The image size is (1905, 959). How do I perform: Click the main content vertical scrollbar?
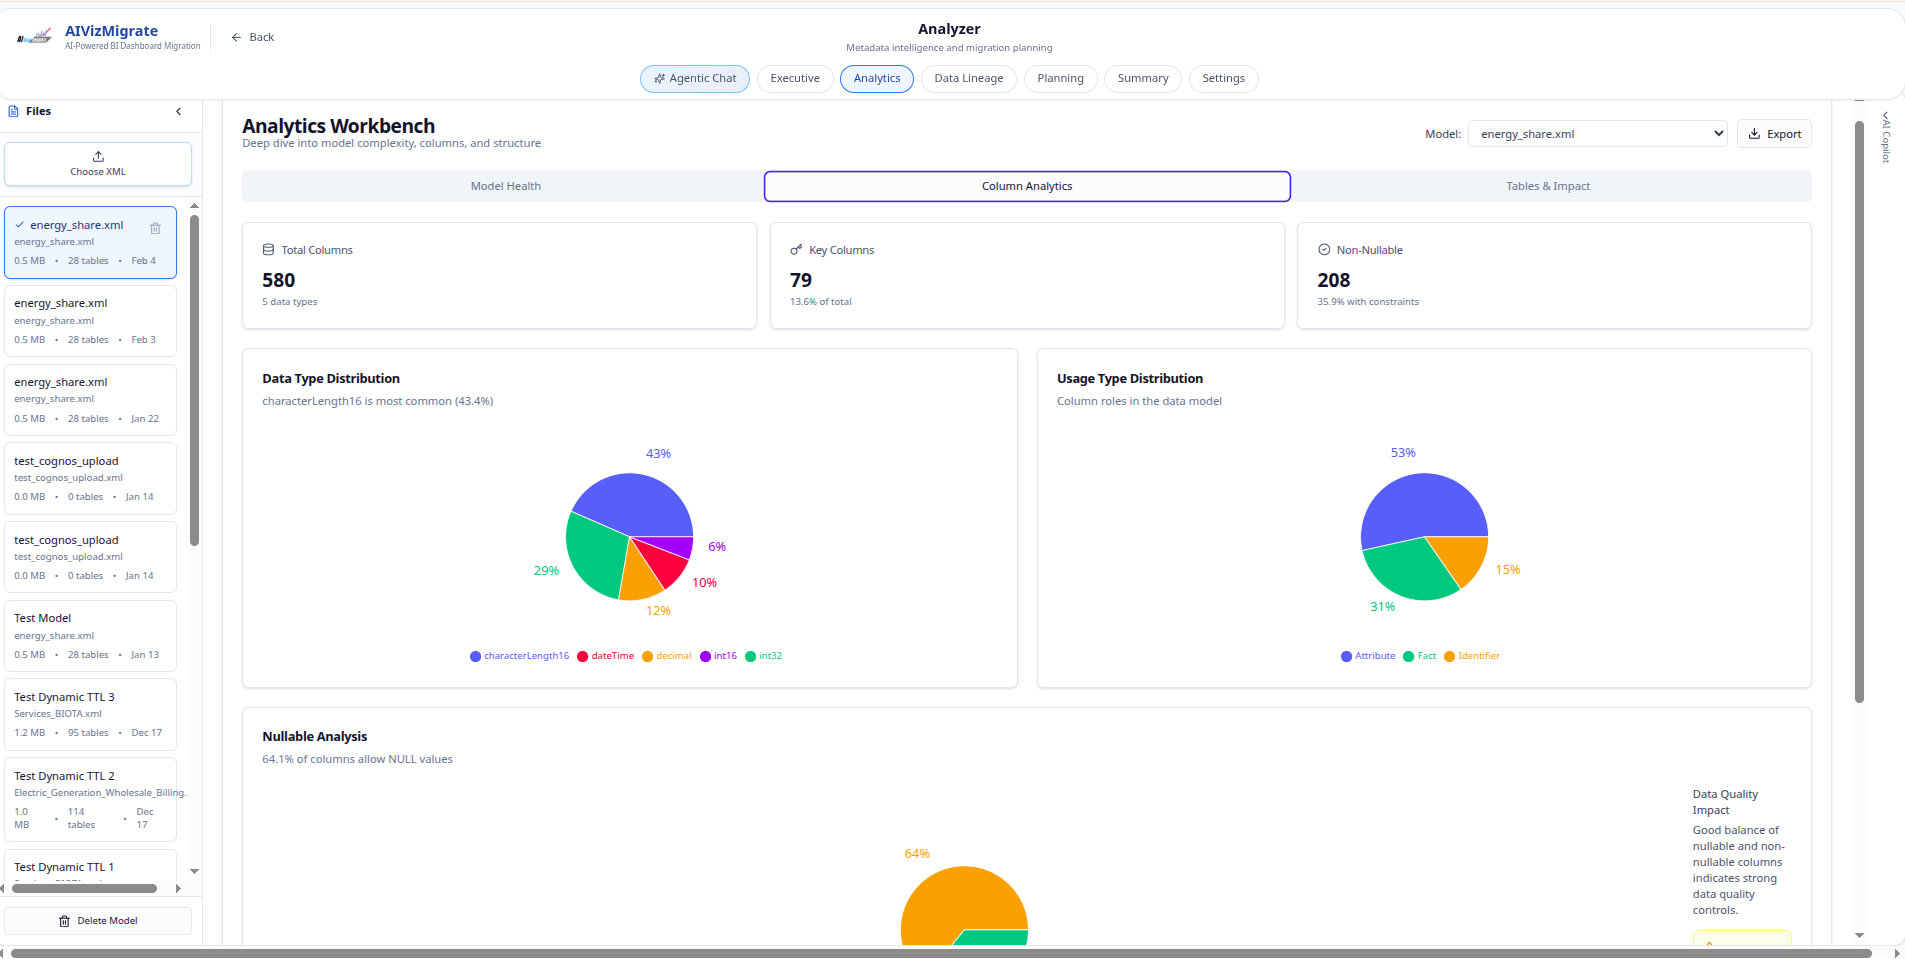(x=1859, y=412)
